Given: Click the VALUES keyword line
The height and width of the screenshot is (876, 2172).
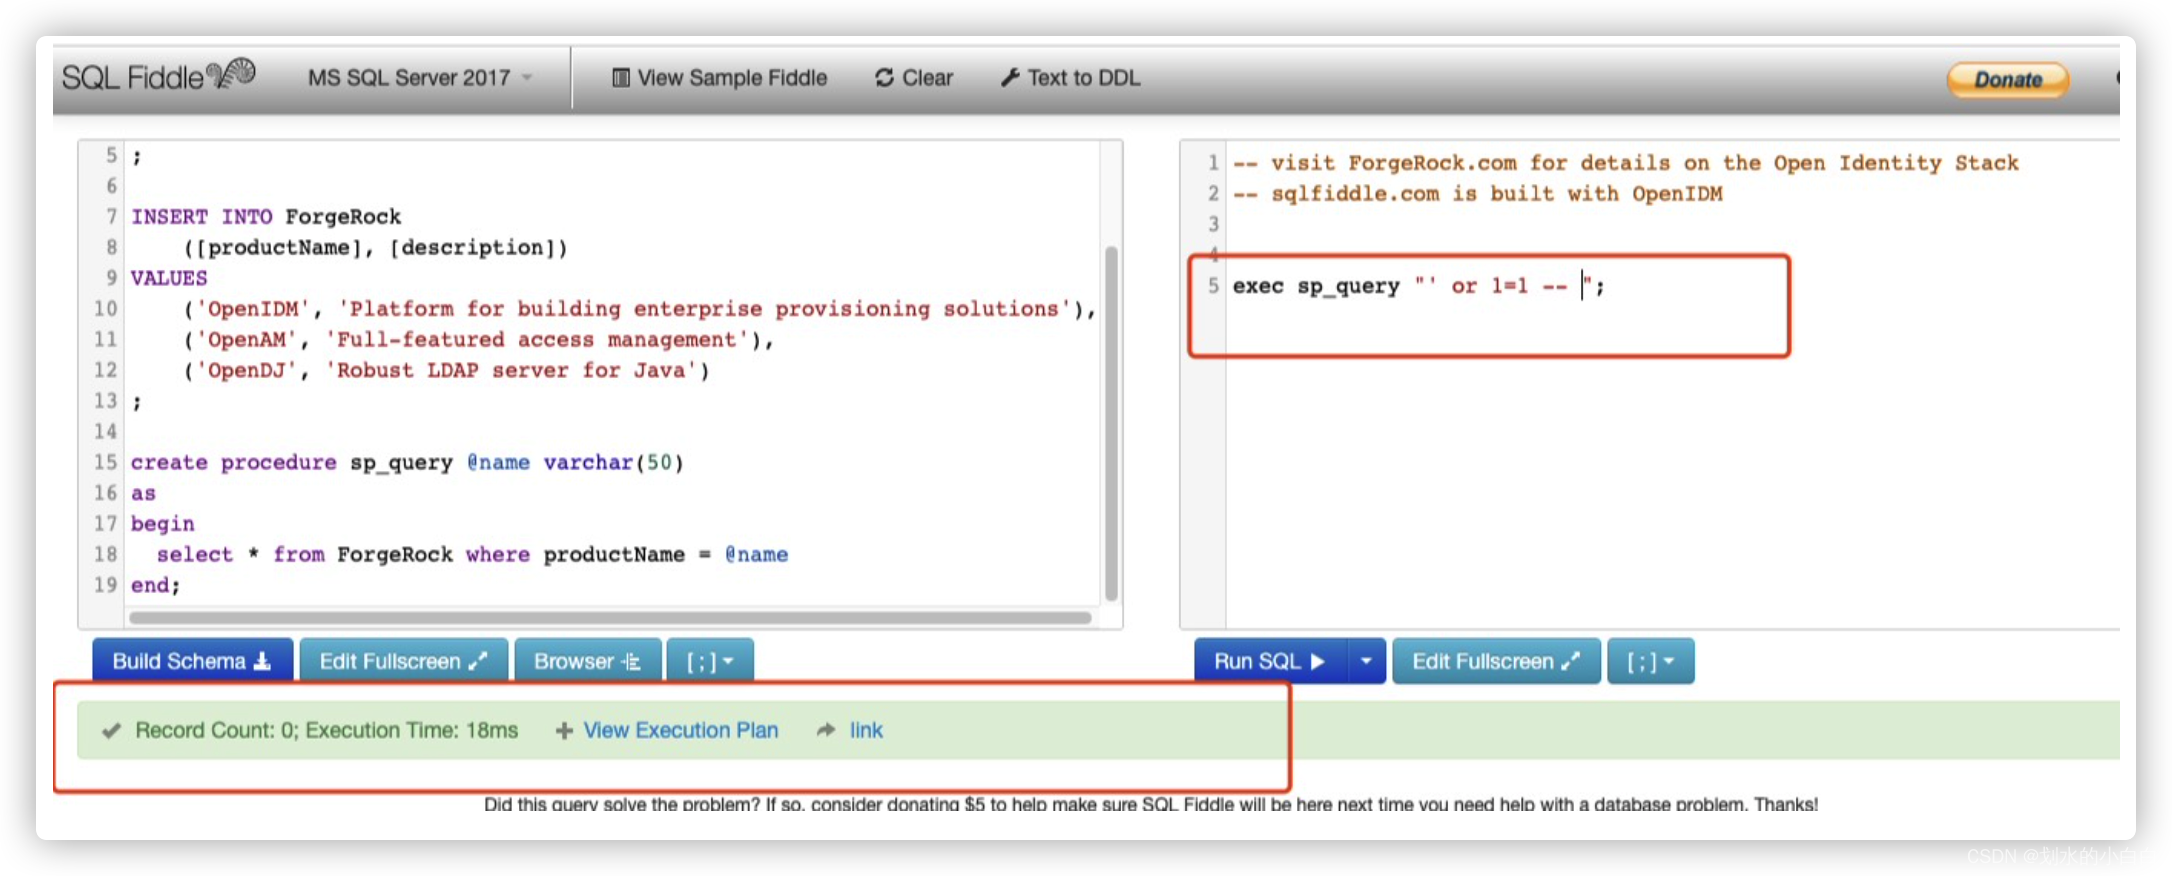Looking at the screenshot, I should (x=169, y=277).
